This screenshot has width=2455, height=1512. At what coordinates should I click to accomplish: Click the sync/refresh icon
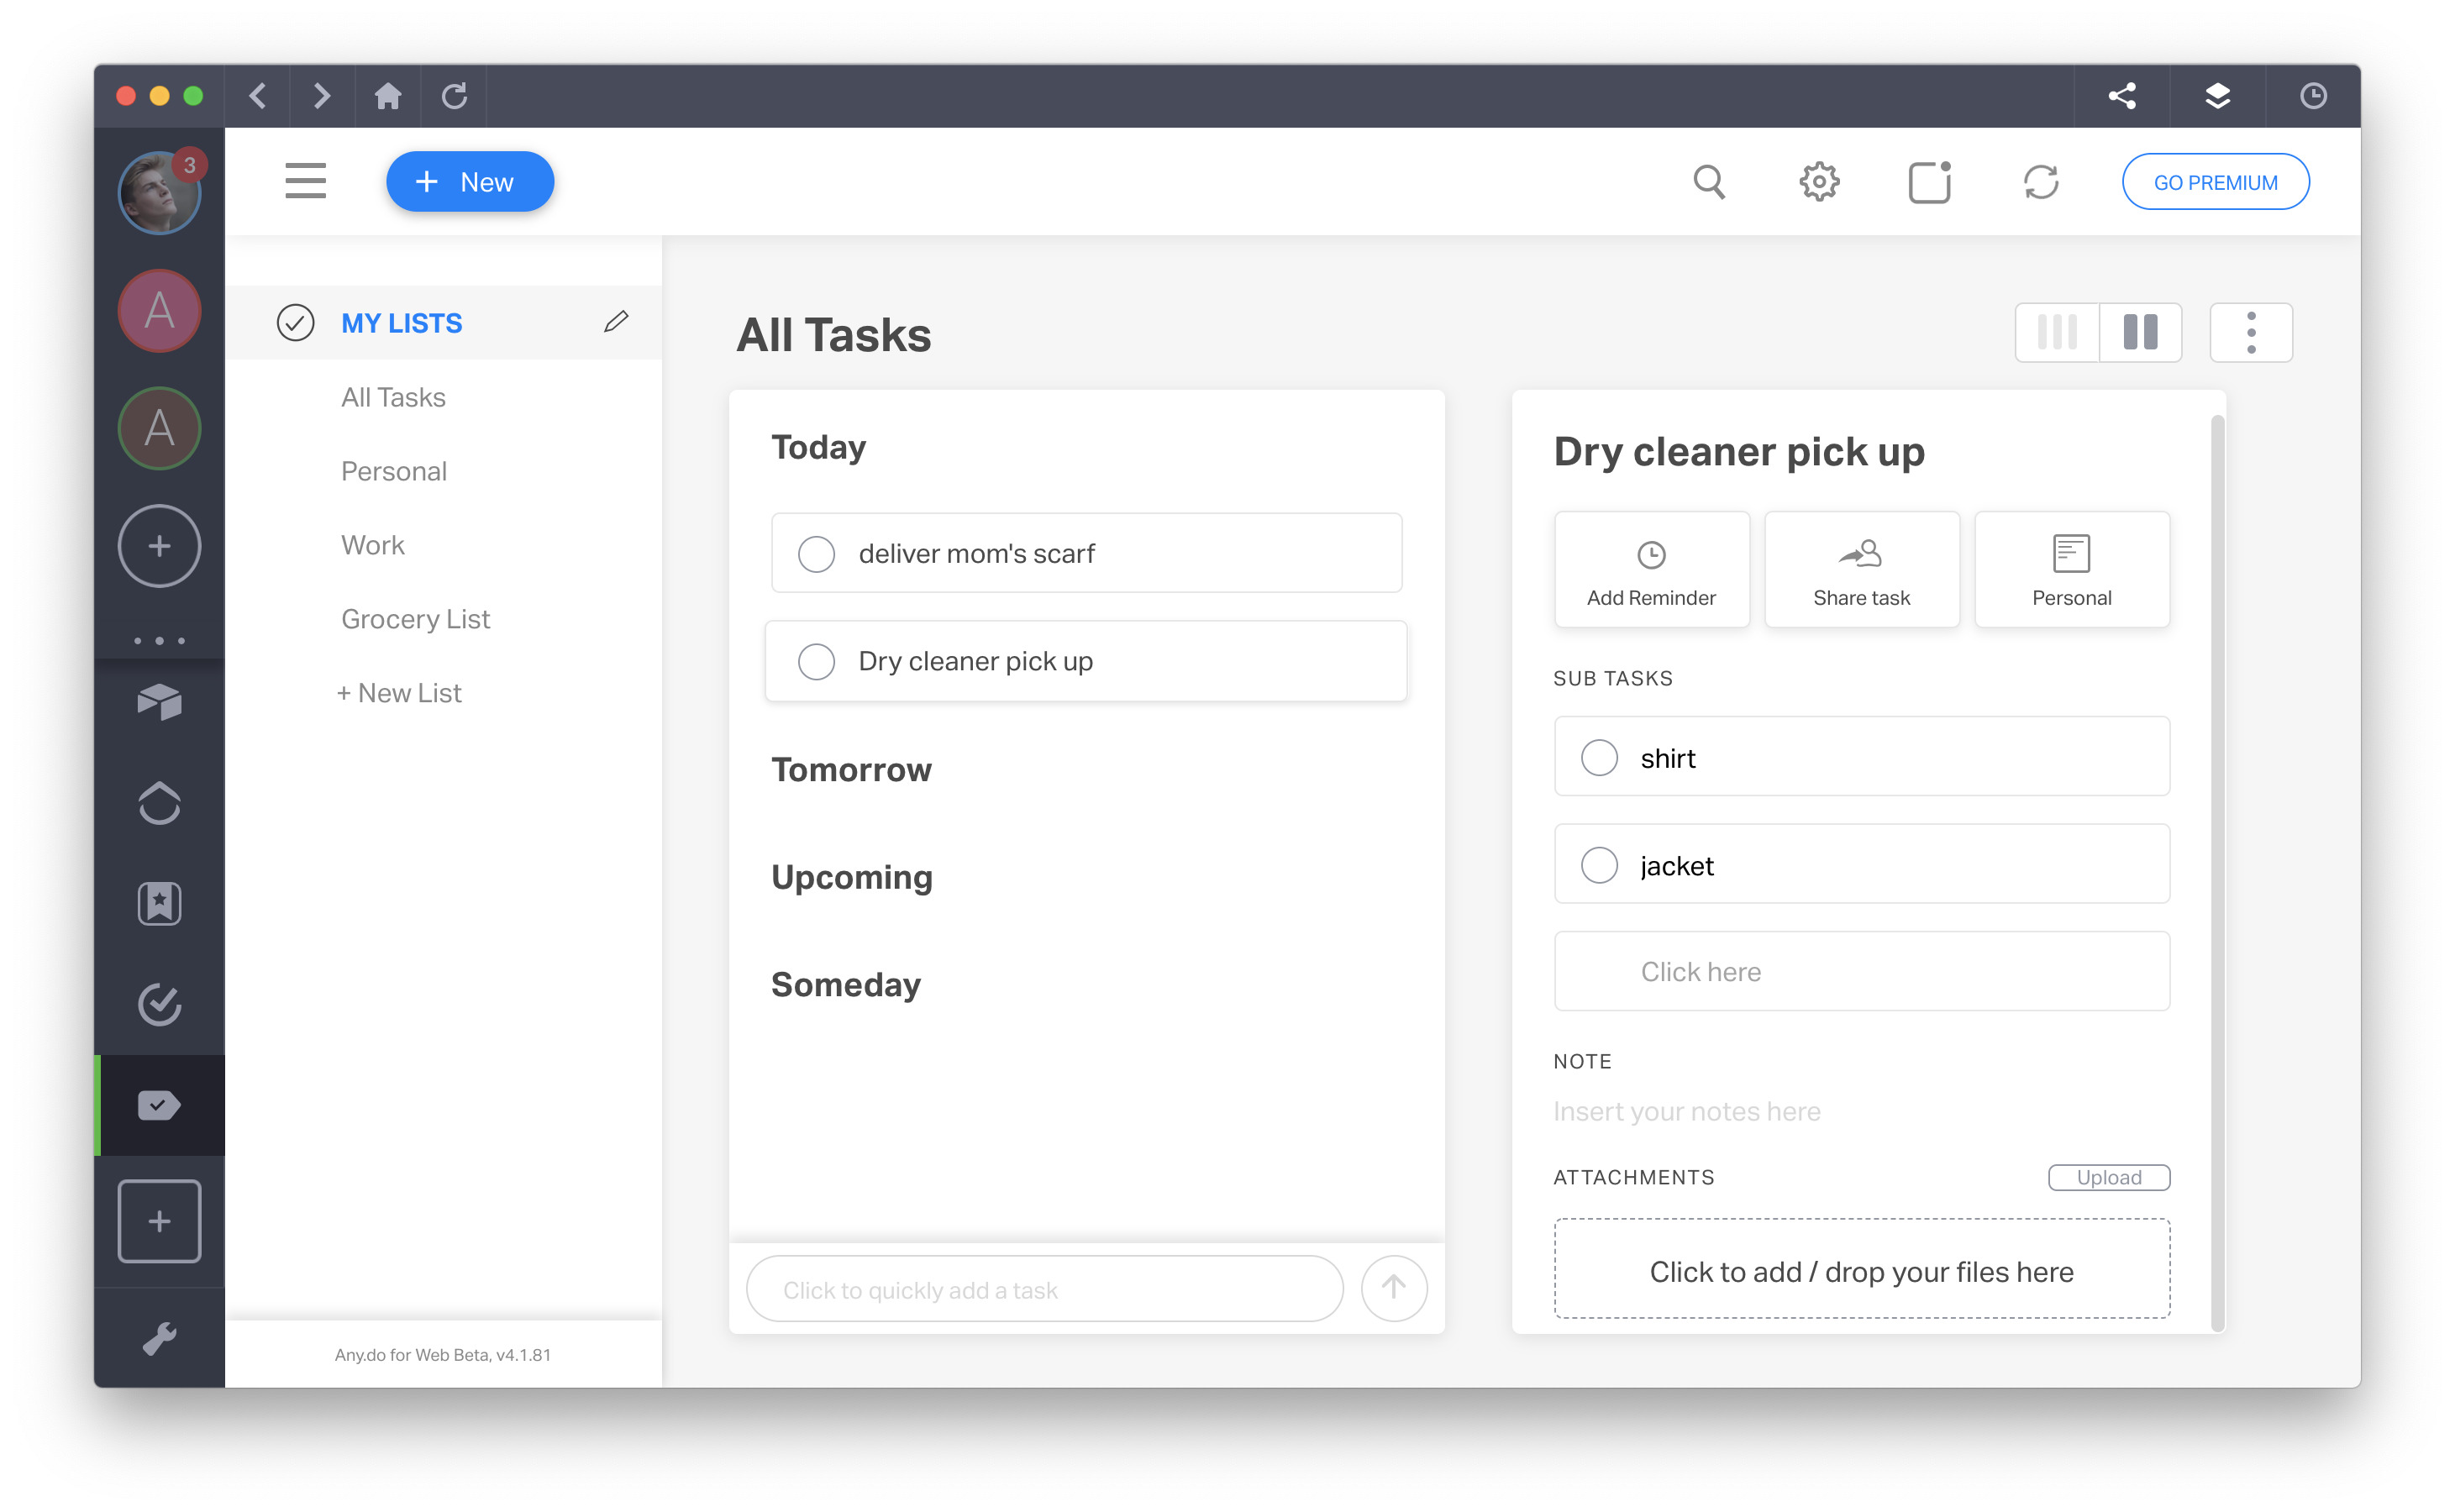(2041, 181)
